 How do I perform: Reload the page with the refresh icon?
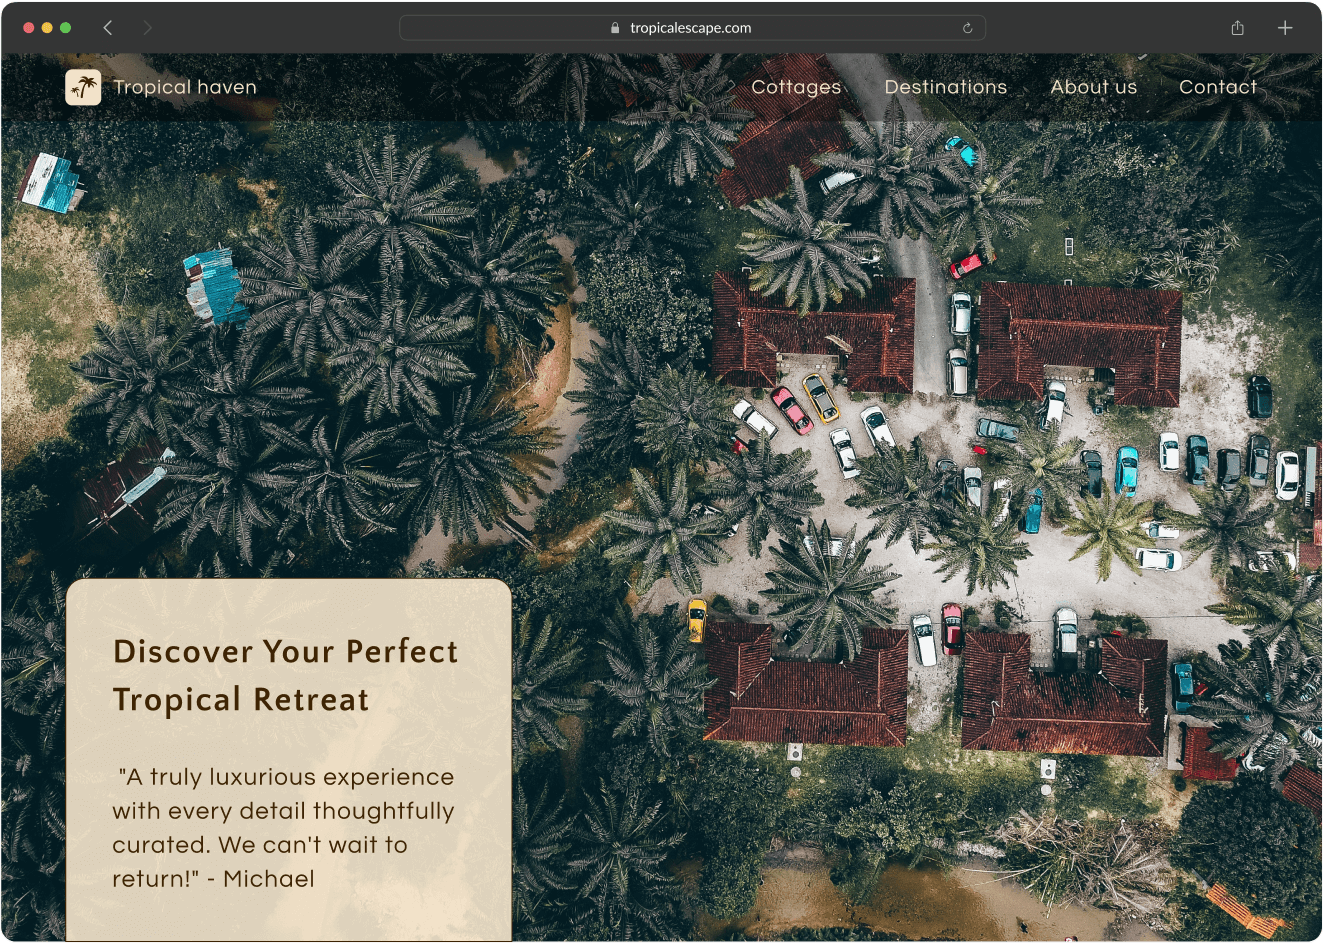(x=967, y=28)
